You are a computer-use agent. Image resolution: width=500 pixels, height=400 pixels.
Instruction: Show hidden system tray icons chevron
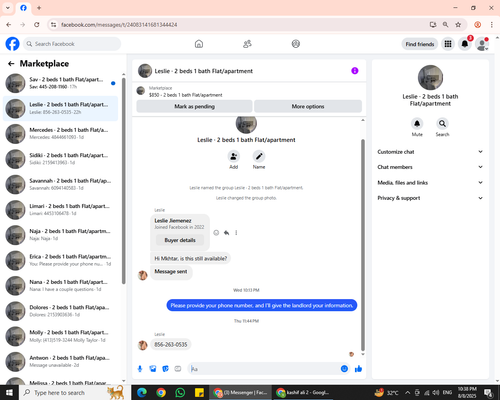(x=407, y=393)
